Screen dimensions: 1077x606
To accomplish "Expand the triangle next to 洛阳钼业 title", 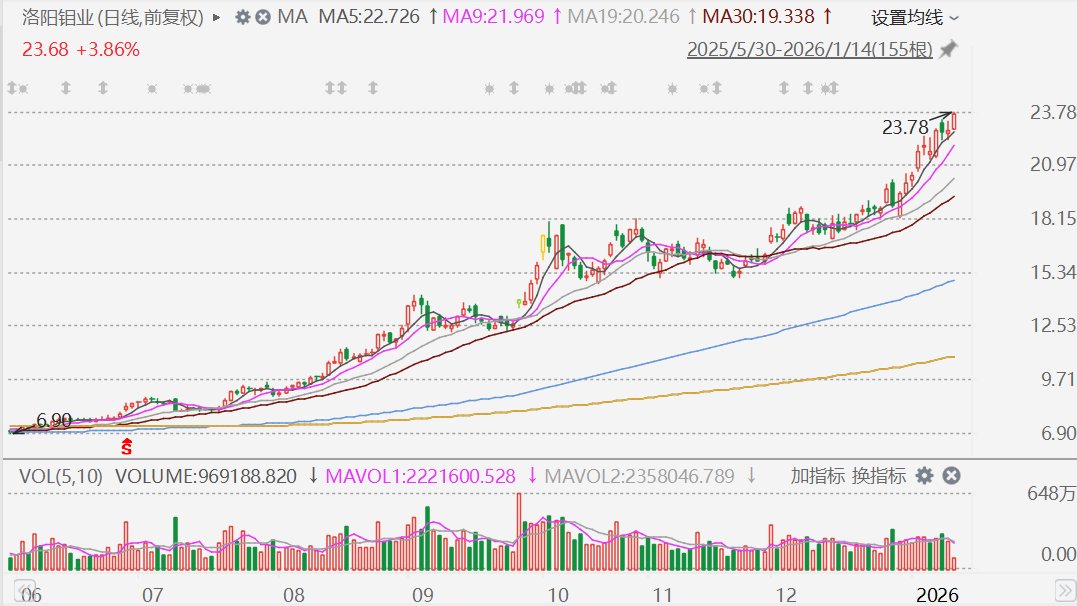I will 218,17.
